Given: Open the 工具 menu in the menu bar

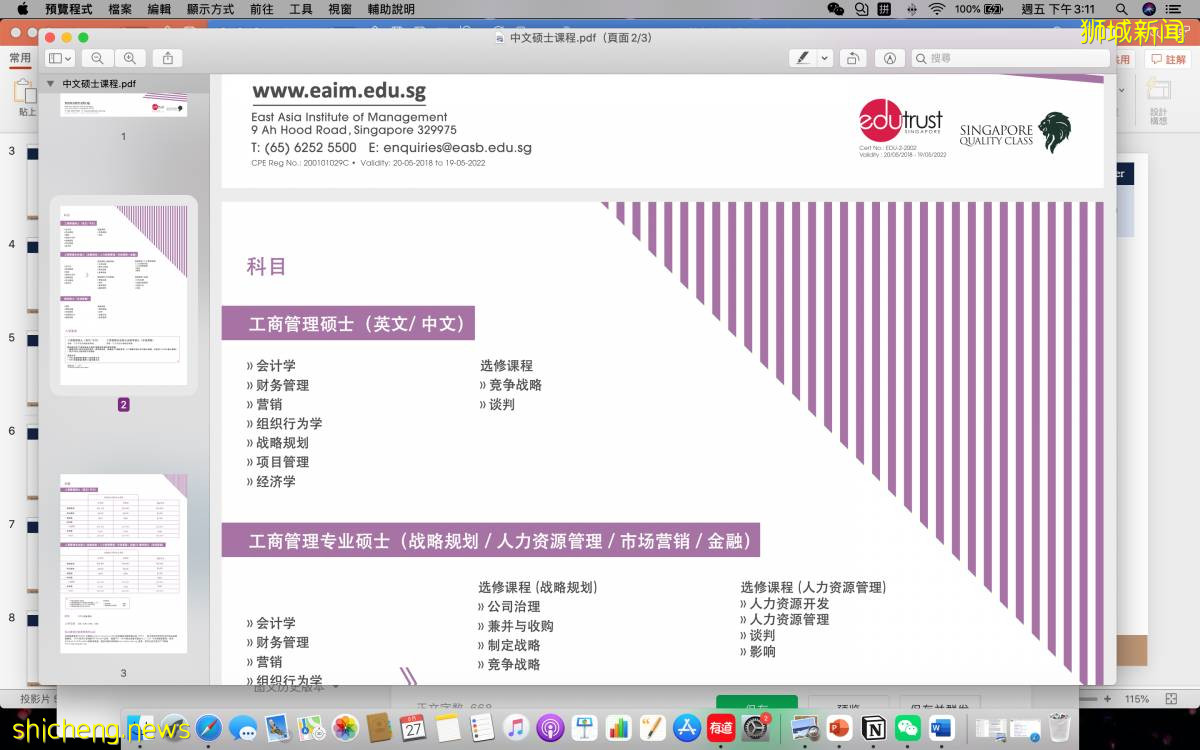Looking at the screenshot, I should tap(302, 9).
